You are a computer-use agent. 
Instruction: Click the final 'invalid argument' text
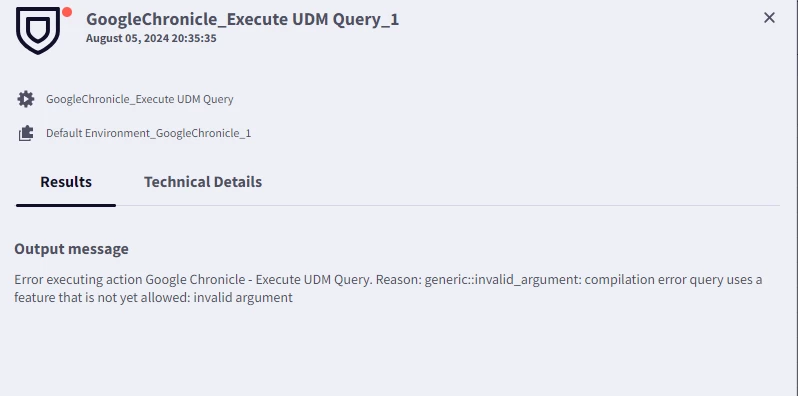243,297
